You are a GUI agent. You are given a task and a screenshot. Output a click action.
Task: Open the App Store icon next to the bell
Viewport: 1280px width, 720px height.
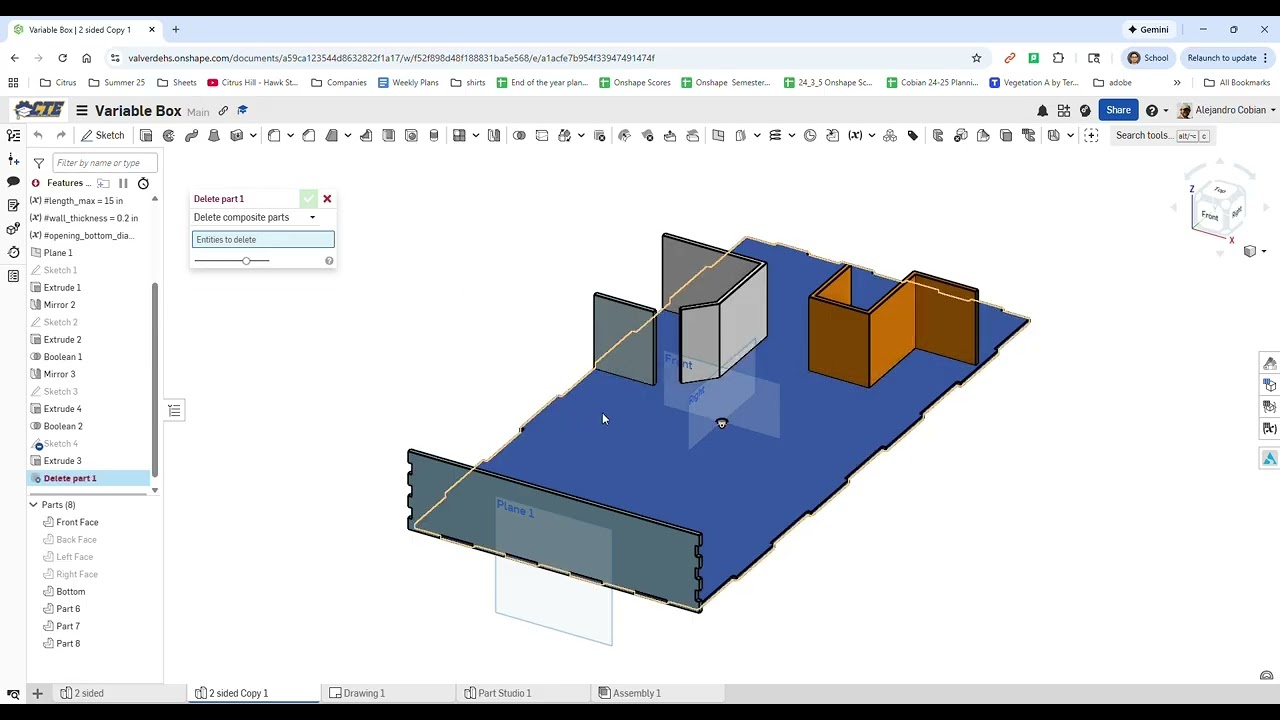click(x=1064, y=110)
